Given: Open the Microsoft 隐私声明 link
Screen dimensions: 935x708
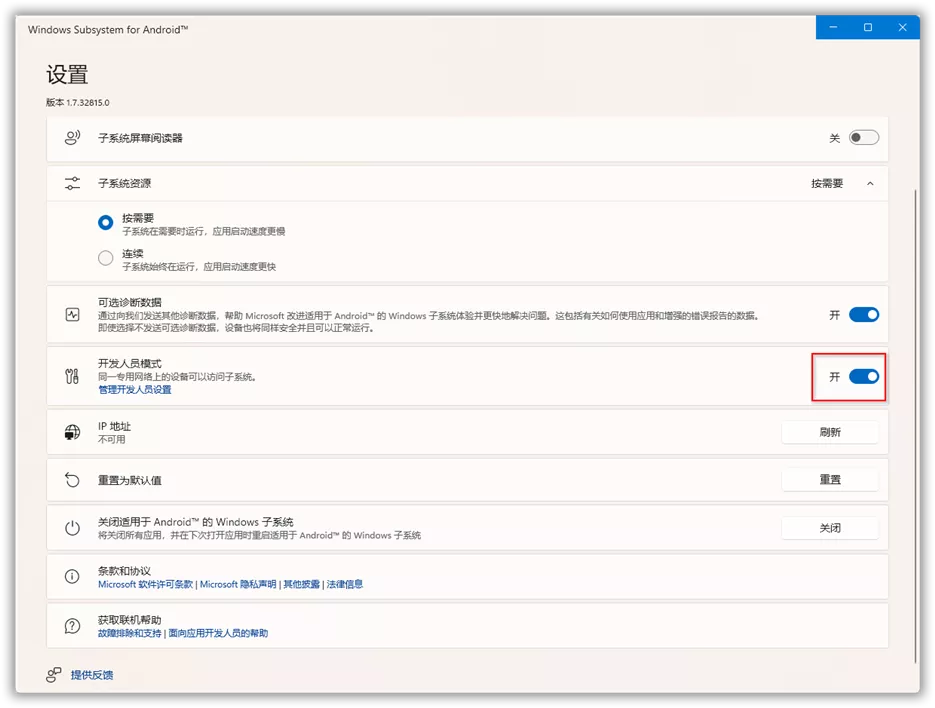Looking at the screenshot, I should click(238, 584).
